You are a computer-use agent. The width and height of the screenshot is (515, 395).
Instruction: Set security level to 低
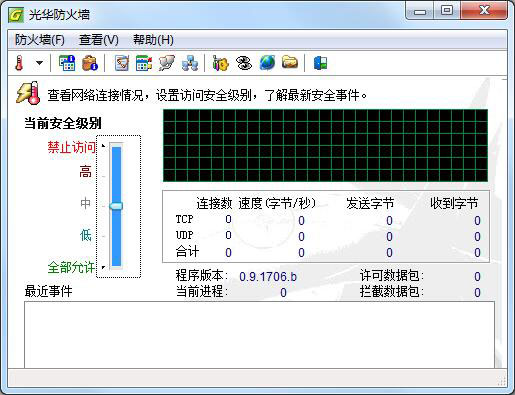86,235
